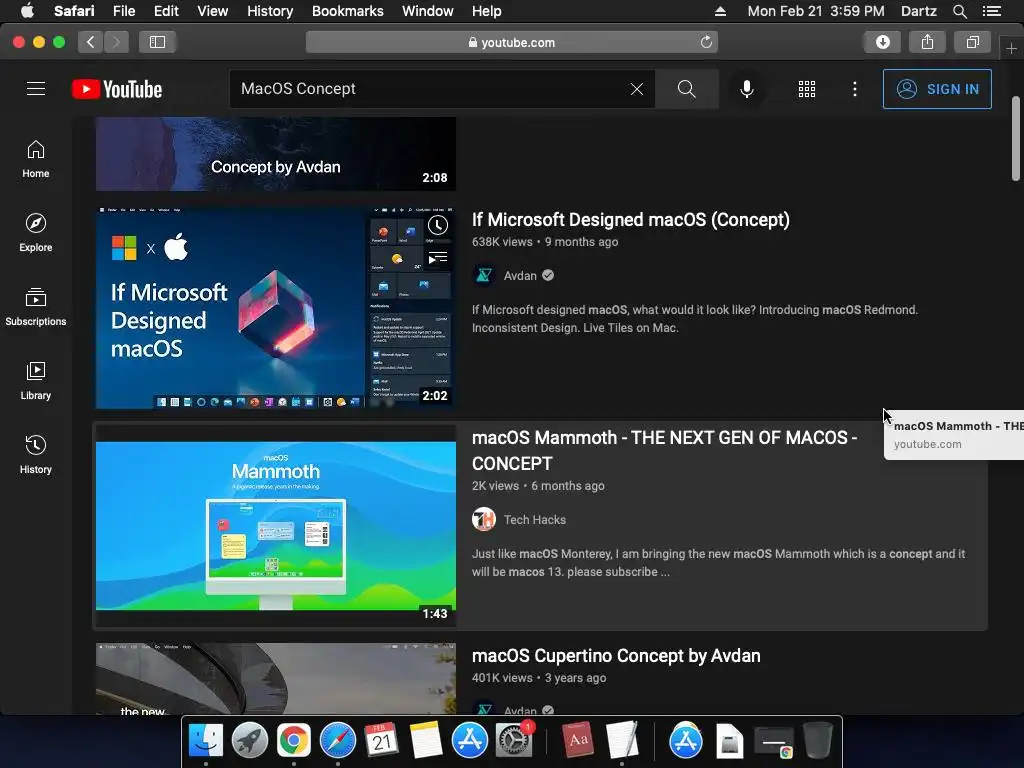Viewport: 1024px width, 768px height.
Task: Show Safari downloads
Action: [882, 42]
